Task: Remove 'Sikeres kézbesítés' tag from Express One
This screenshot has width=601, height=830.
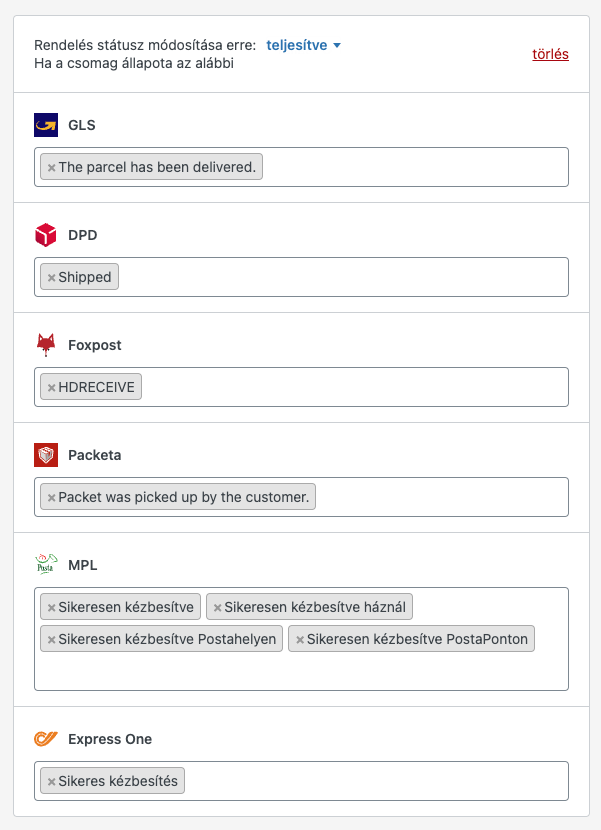Action: [x=51, y=782]
